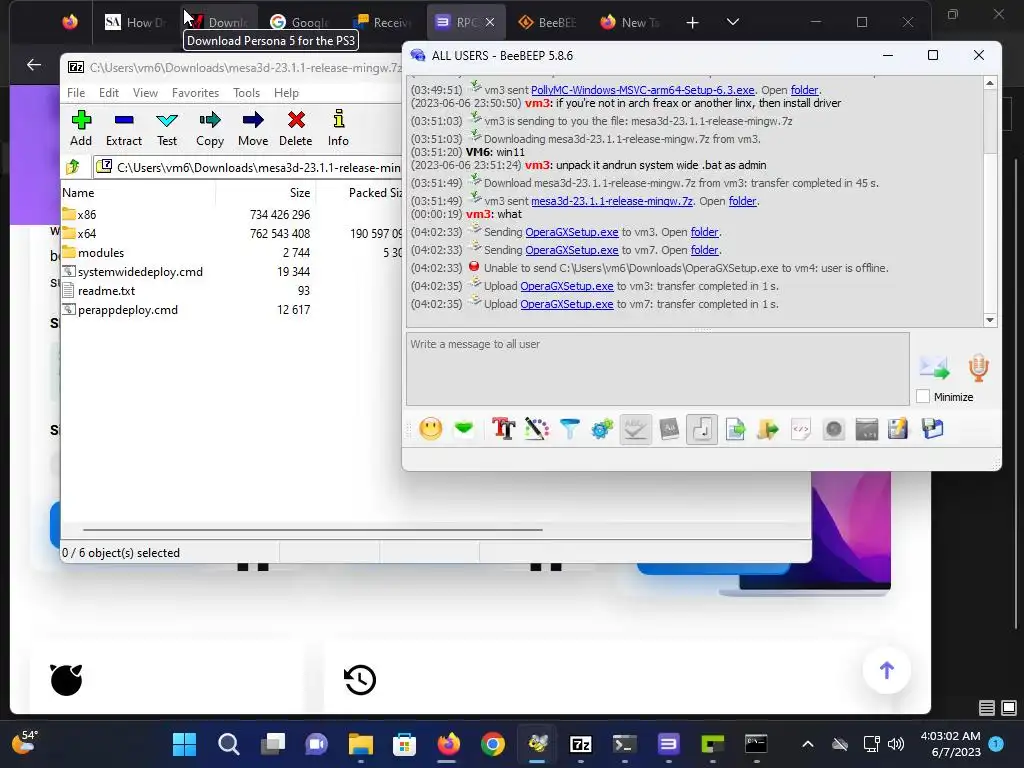Click the Copy icon in 7-Zip toolbar
The image size is (1024, 768).
coord(210,128)
